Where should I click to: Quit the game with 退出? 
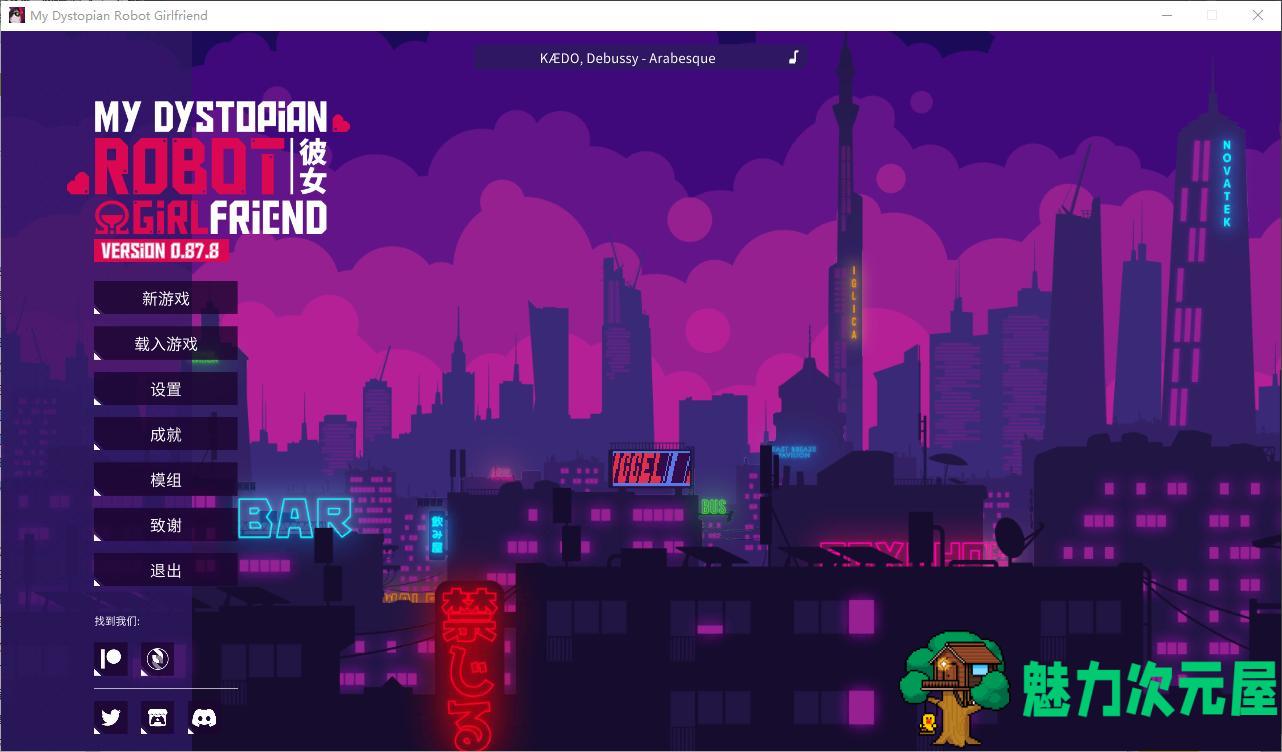(x=166, y=570)
